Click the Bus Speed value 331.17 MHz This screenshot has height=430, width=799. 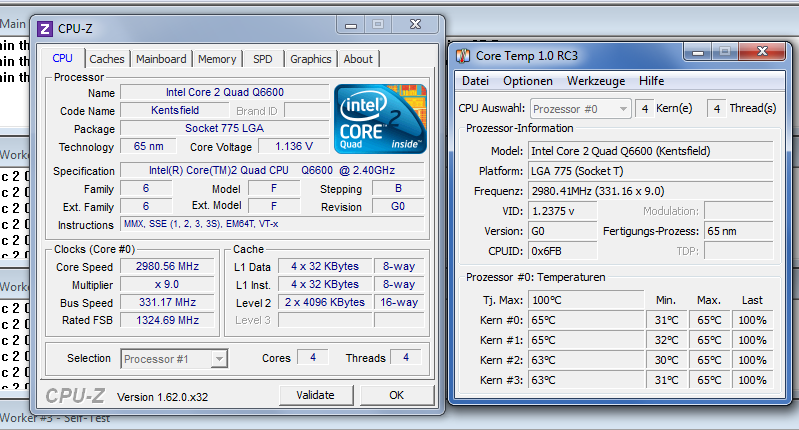pyautogui.click(x=167, y=302)
